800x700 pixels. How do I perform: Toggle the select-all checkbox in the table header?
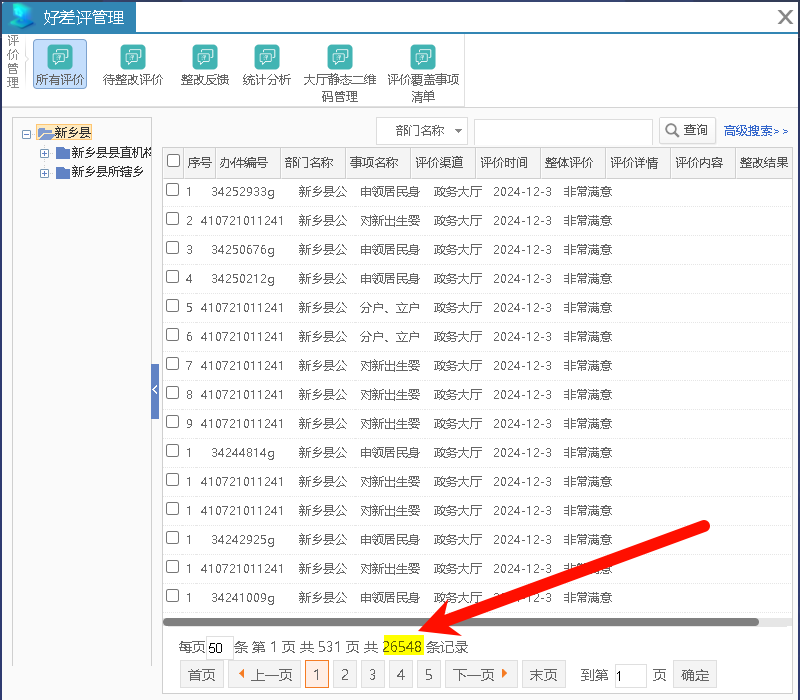pos(174,161)
